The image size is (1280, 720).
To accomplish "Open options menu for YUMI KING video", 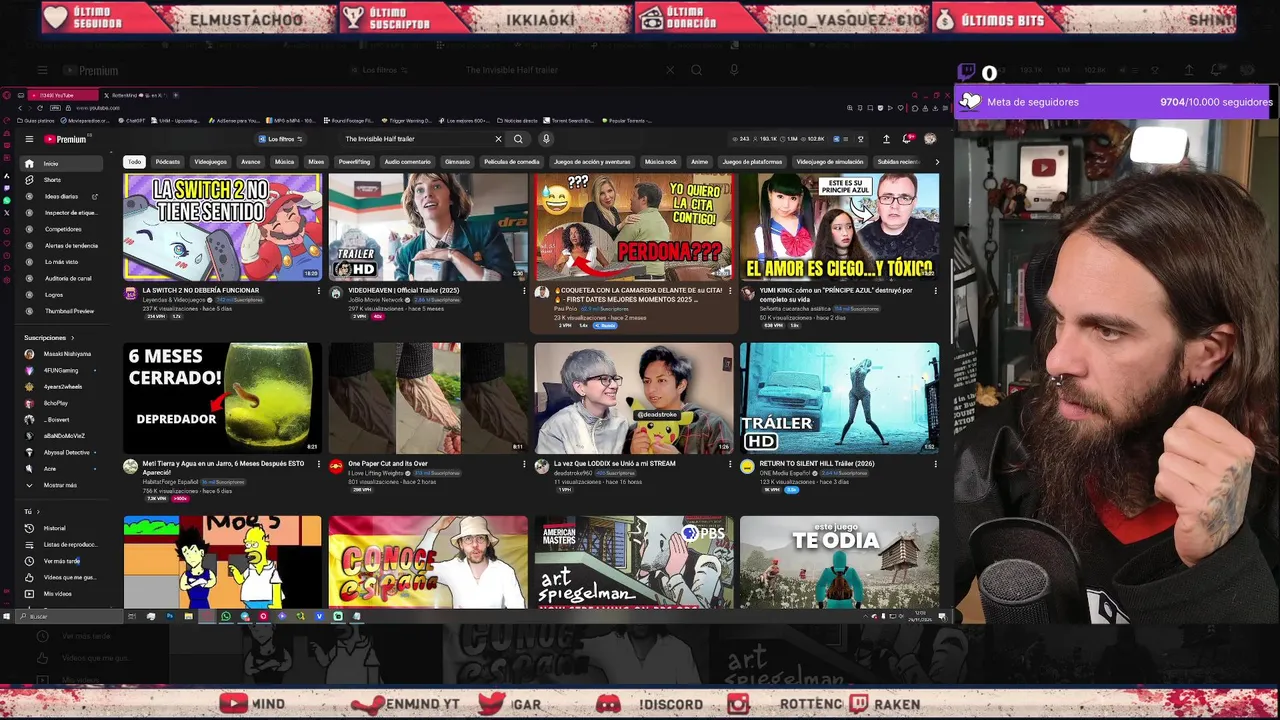I will pos(935,291).
